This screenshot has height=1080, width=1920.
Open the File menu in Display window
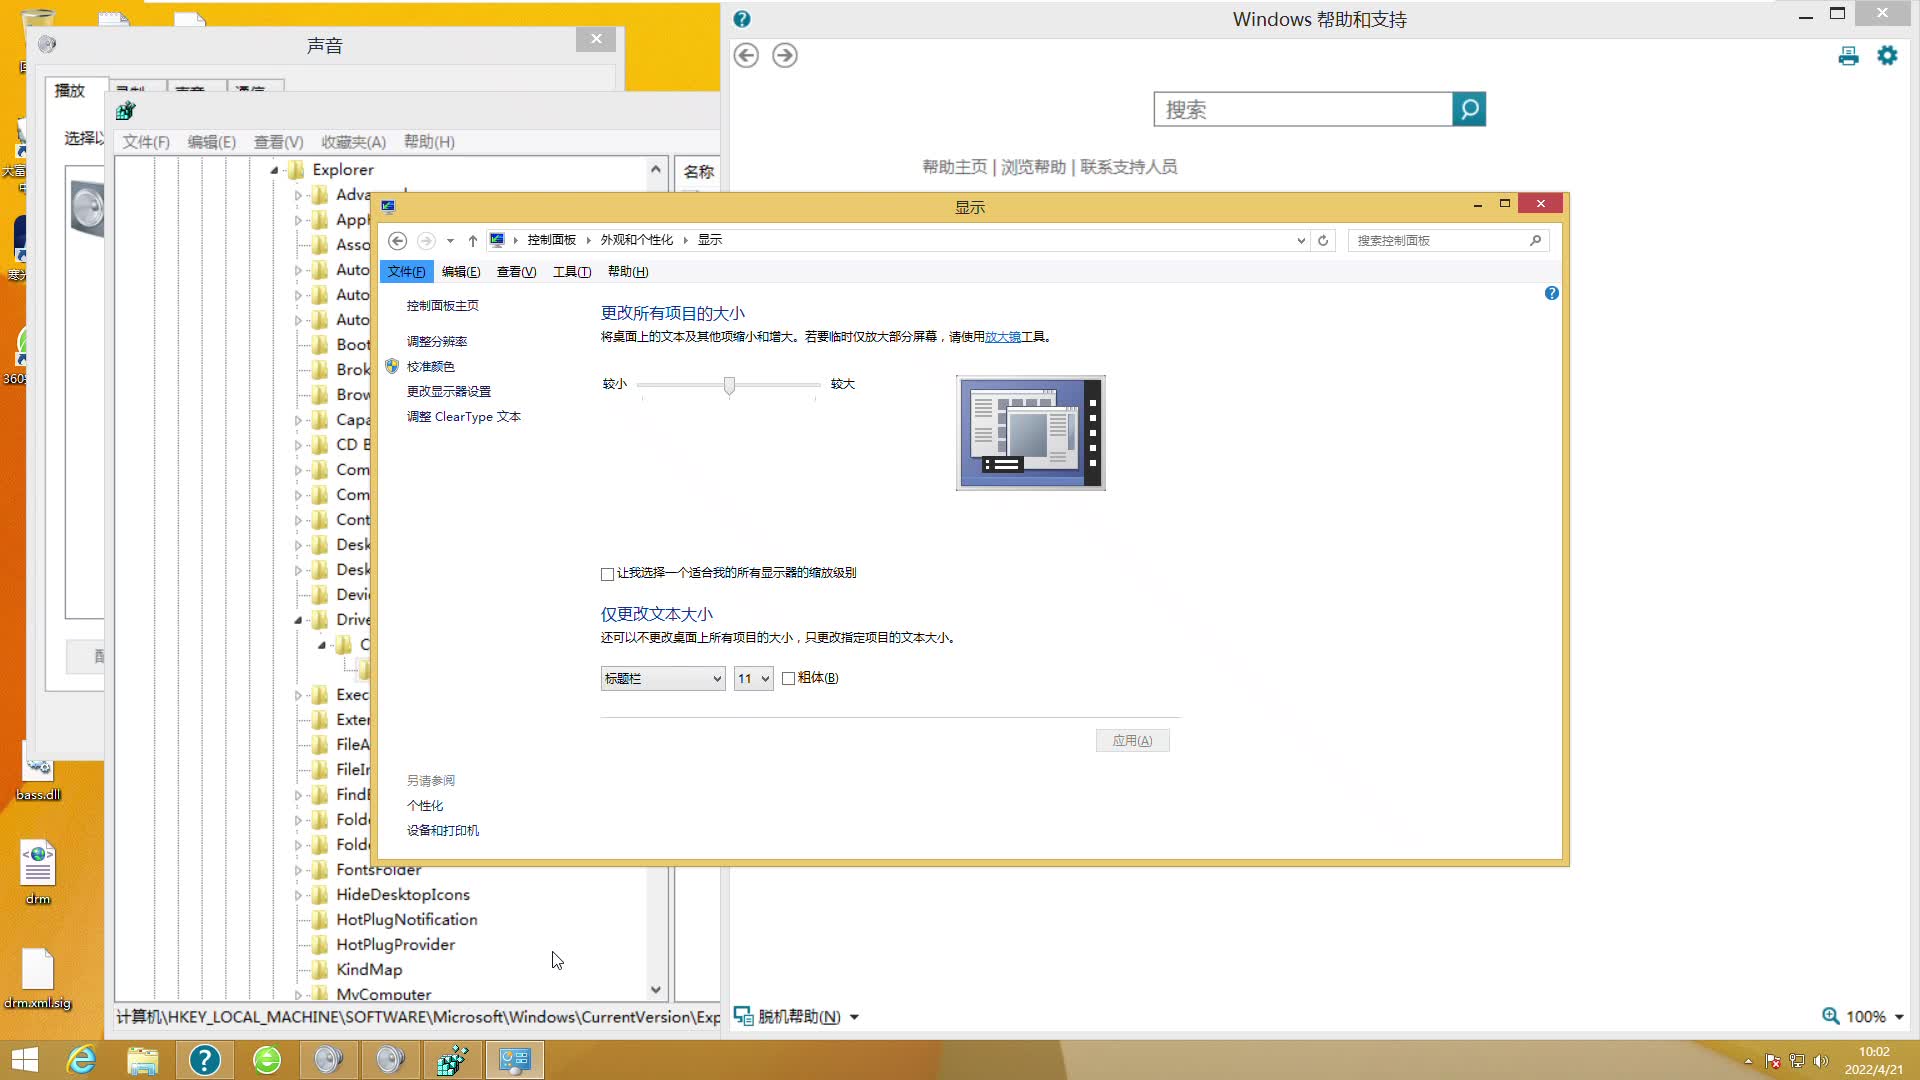click(x=406, y=272)
